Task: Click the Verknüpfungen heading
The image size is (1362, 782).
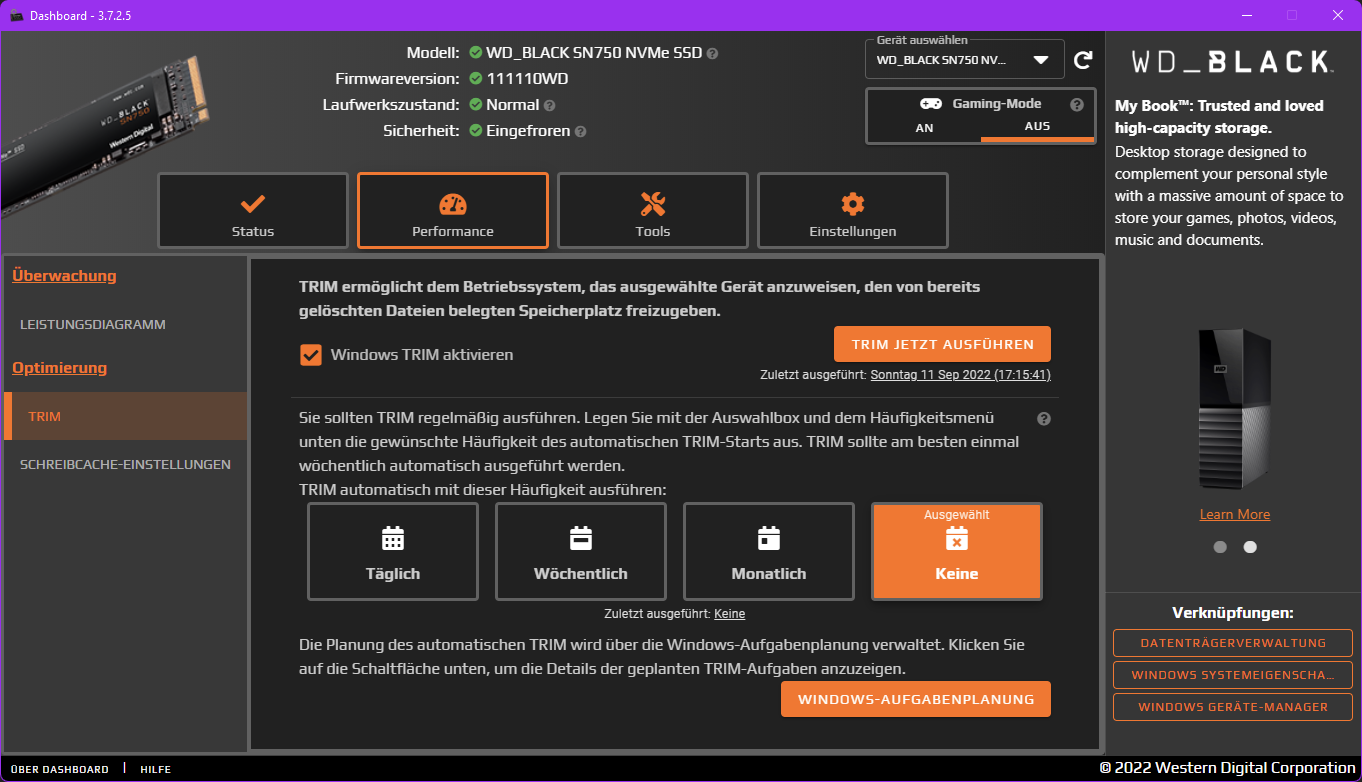Action: pyautogui.click(x=1233, y=612)
